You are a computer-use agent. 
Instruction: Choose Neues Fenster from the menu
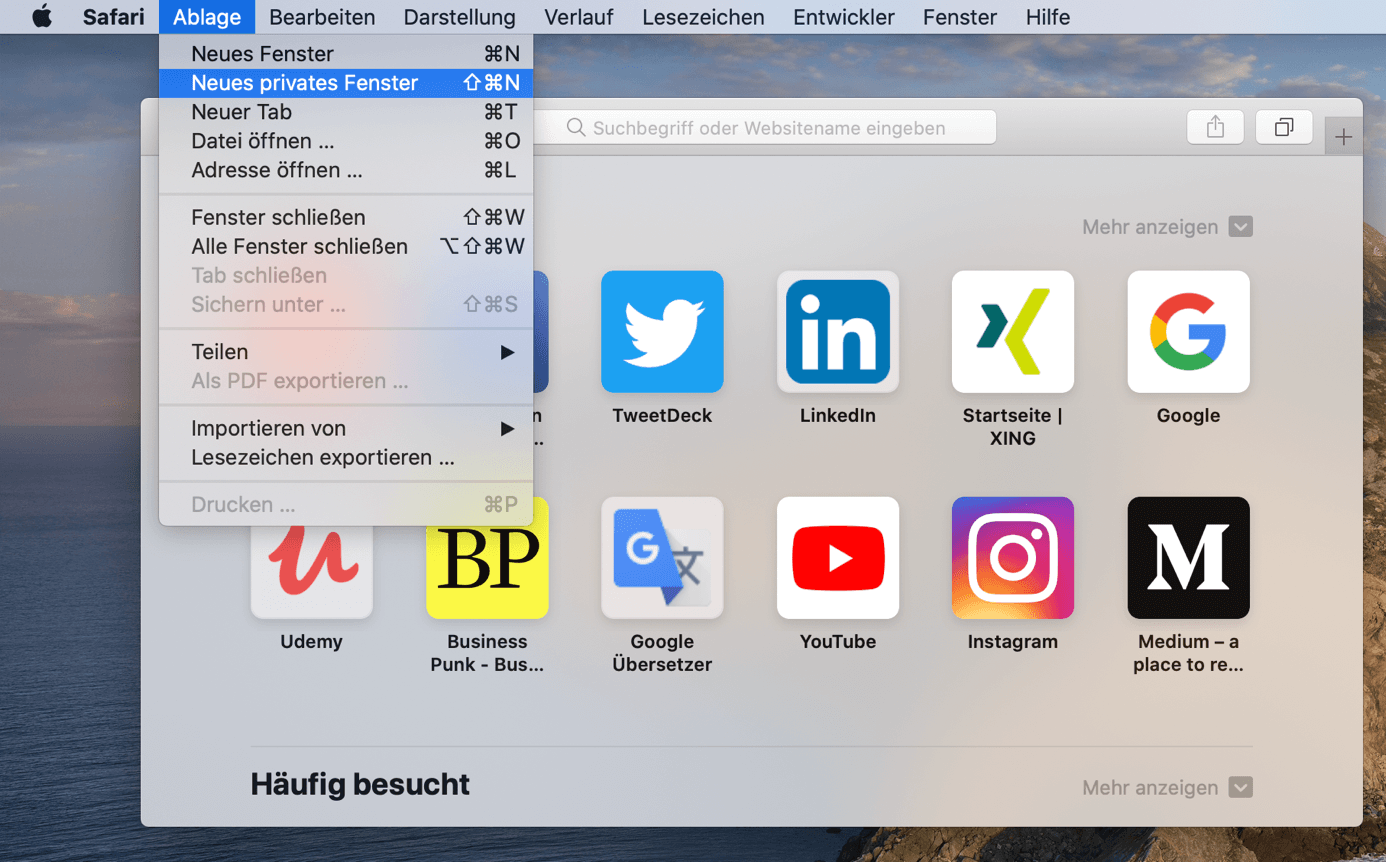coord(346,54)
